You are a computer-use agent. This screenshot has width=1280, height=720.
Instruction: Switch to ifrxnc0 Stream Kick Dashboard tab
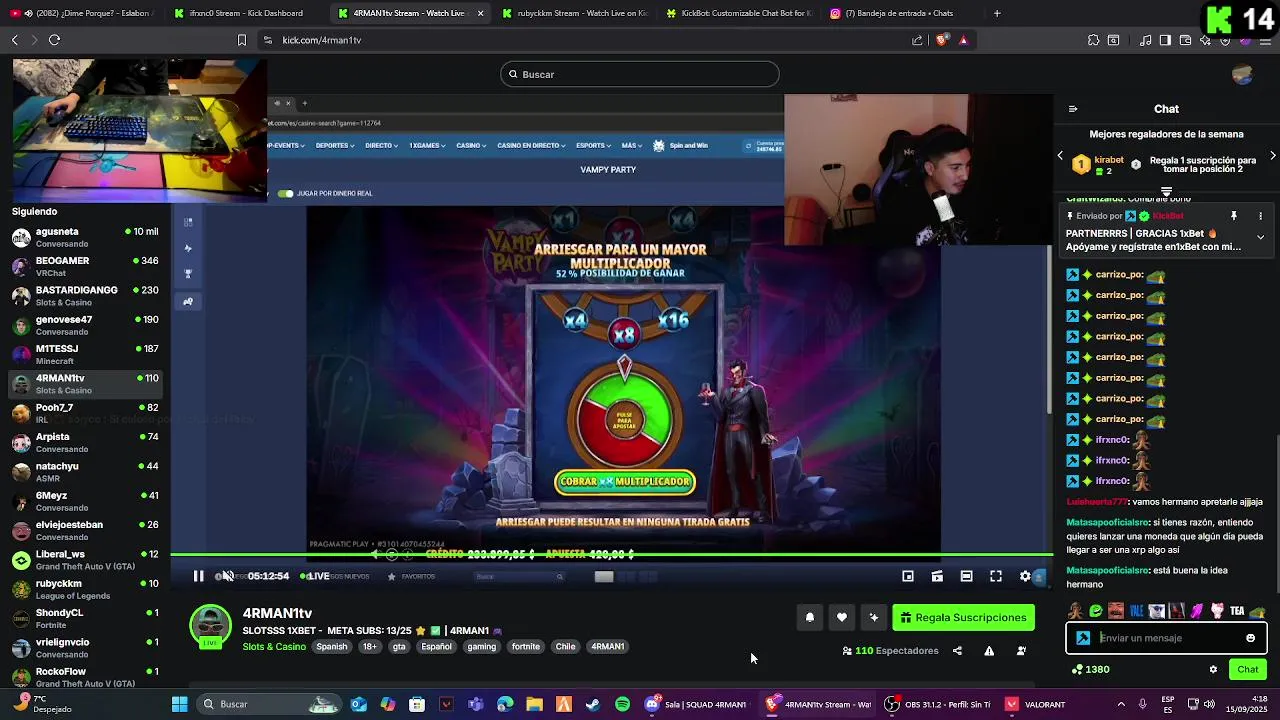[x=245, y=13]
